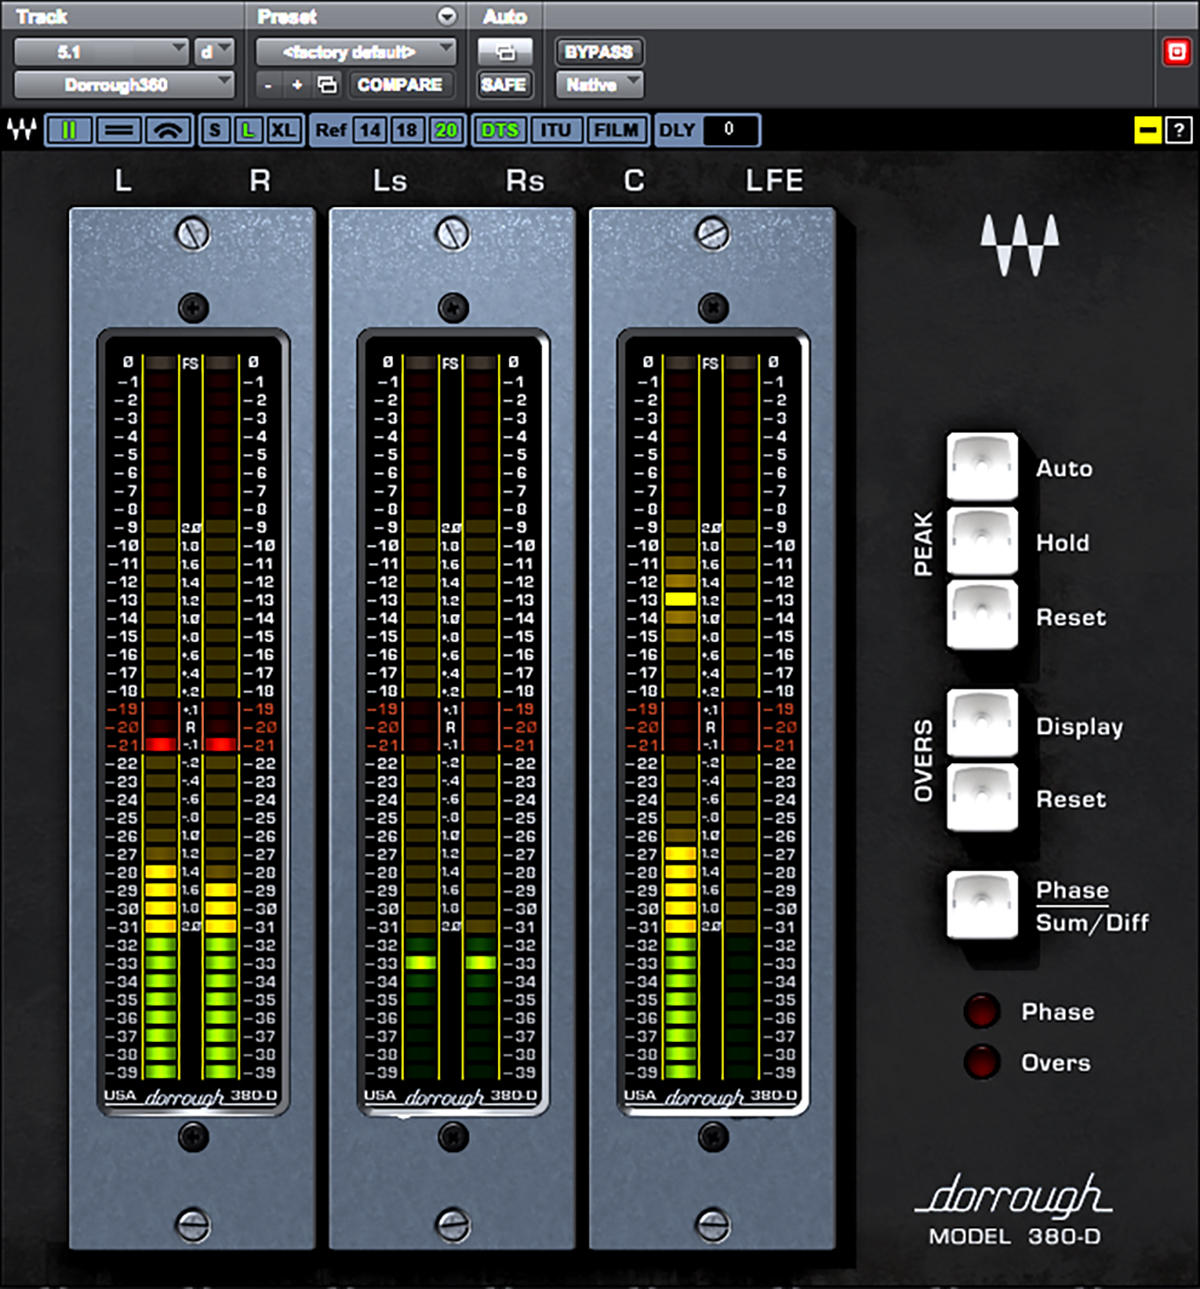This screenshot has width=1200, height=1289.
Task: Set reference level to 14
Action: tap(370, 130)
